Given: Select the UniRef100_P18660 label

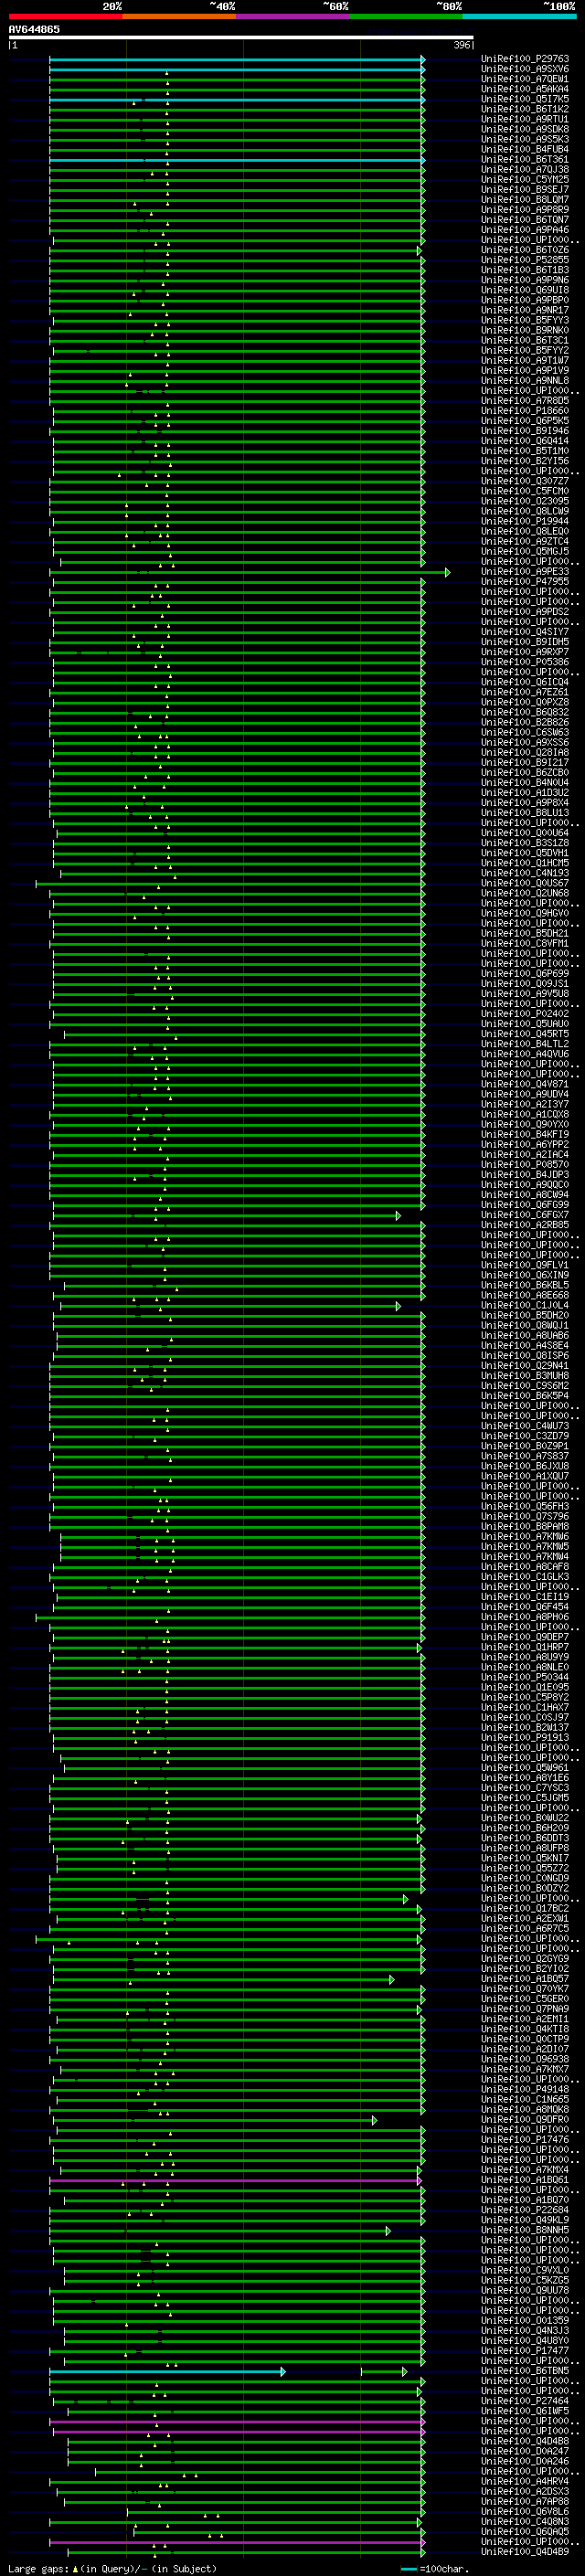Looking at the screenshot, I should pyautogui.click(x=525, y=410).
